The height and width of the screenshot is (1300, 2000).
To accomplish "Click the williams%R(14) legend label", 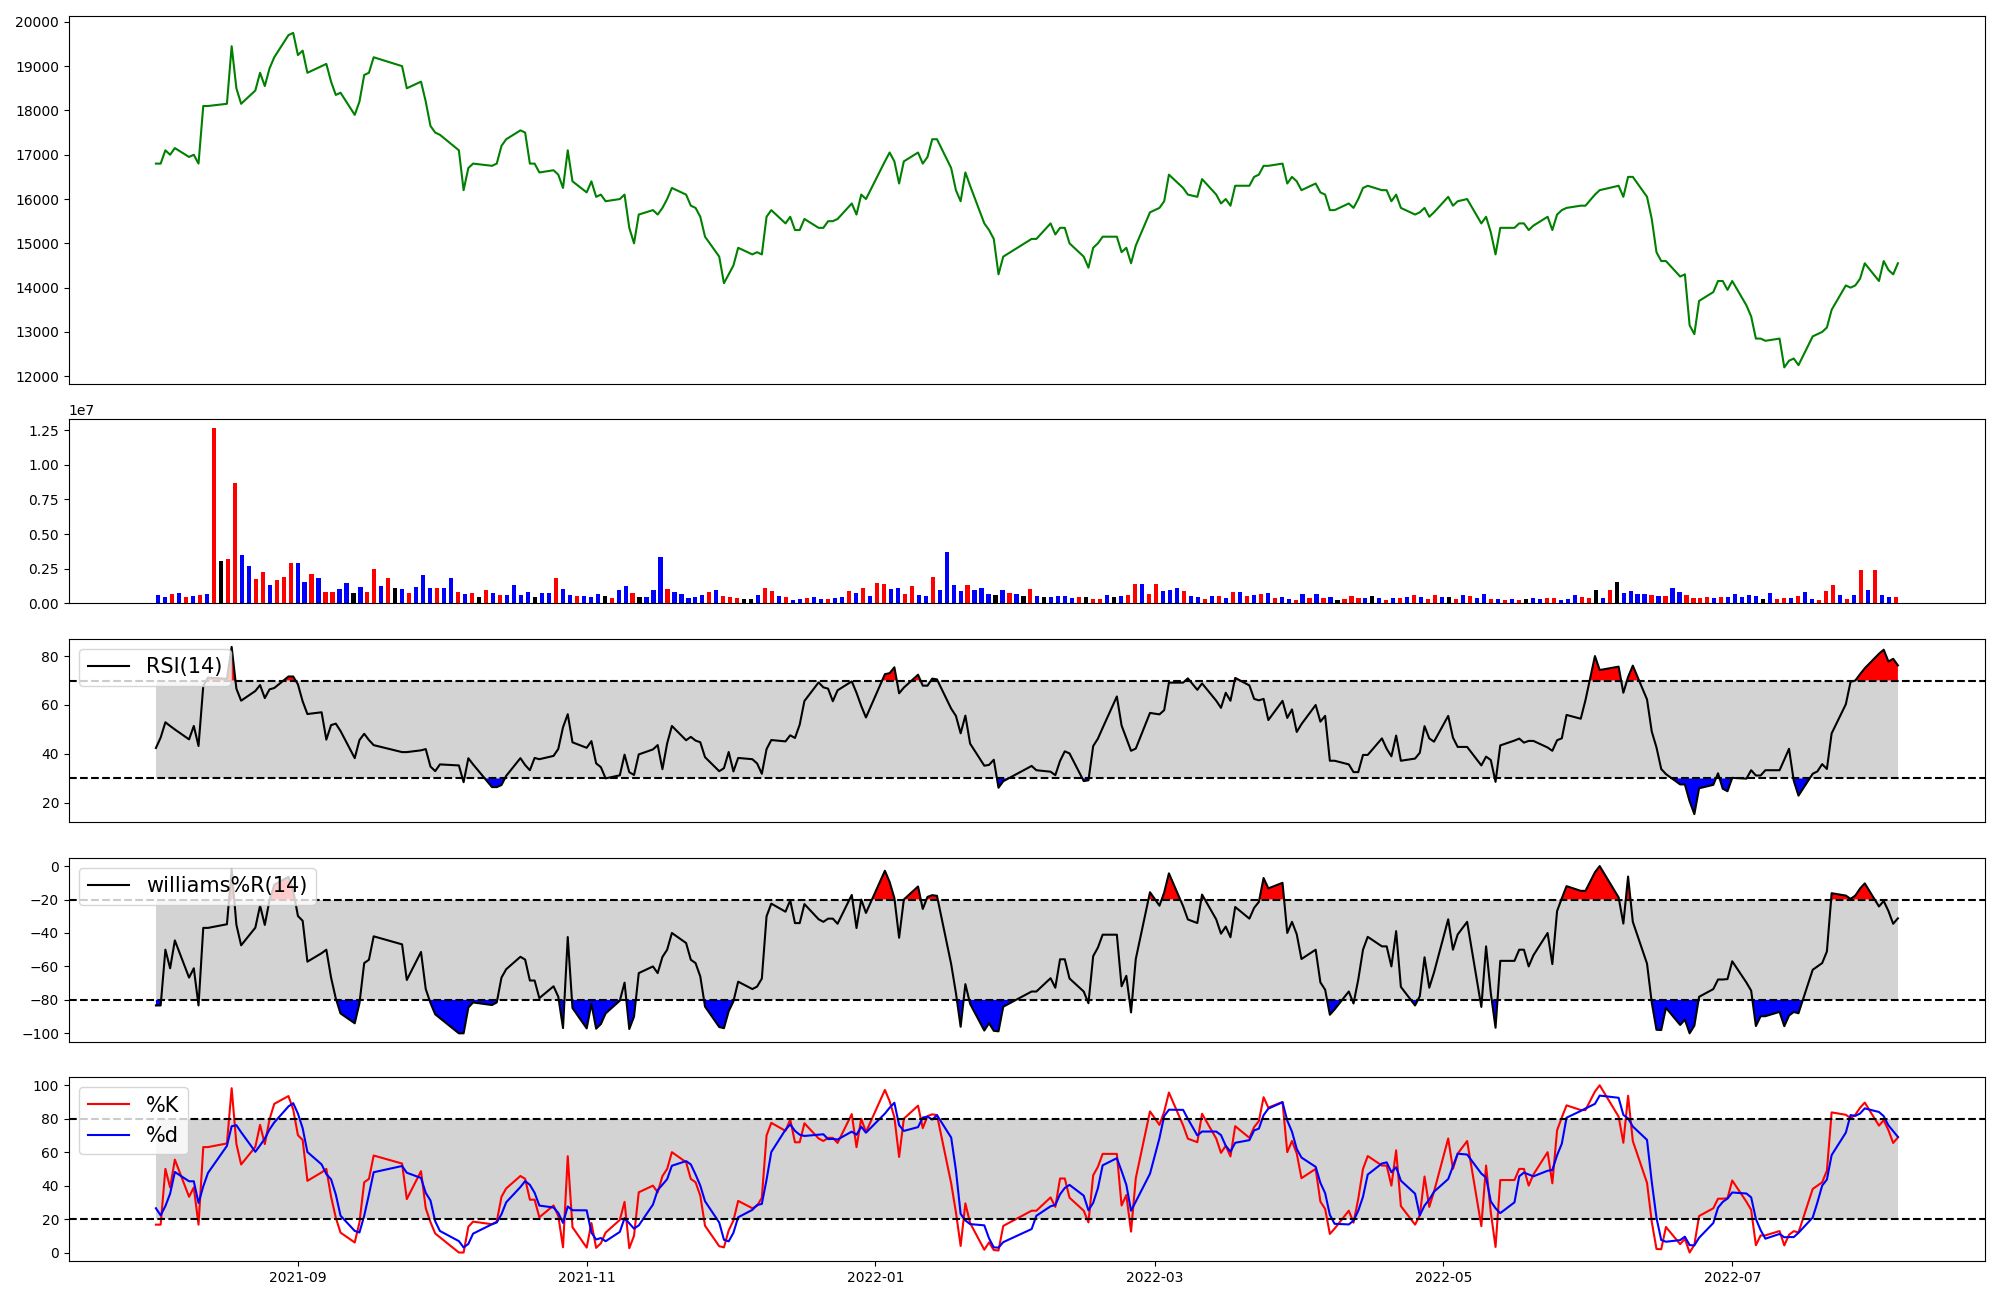I will click(226, 885).
